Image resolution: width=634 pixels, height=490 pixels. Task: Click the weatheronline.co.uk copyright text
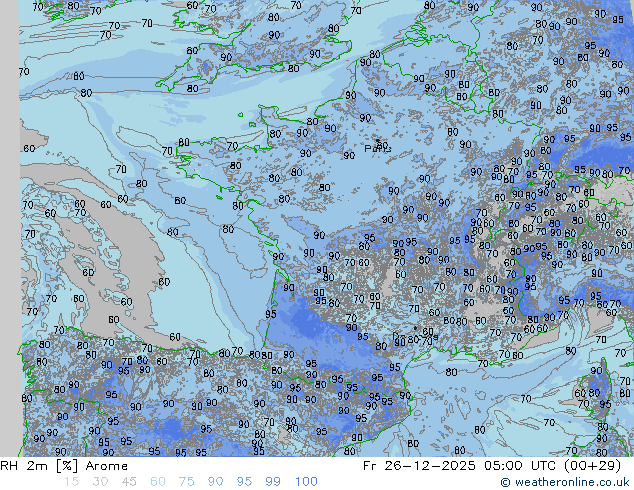[x=565, y=482]
